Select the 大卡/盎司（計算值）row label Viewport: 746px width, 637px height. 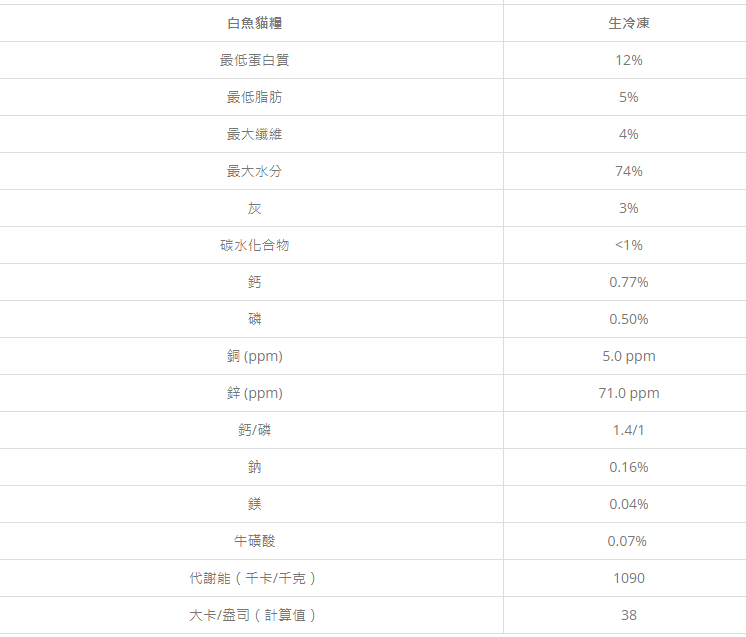click(x=254, y=615)
